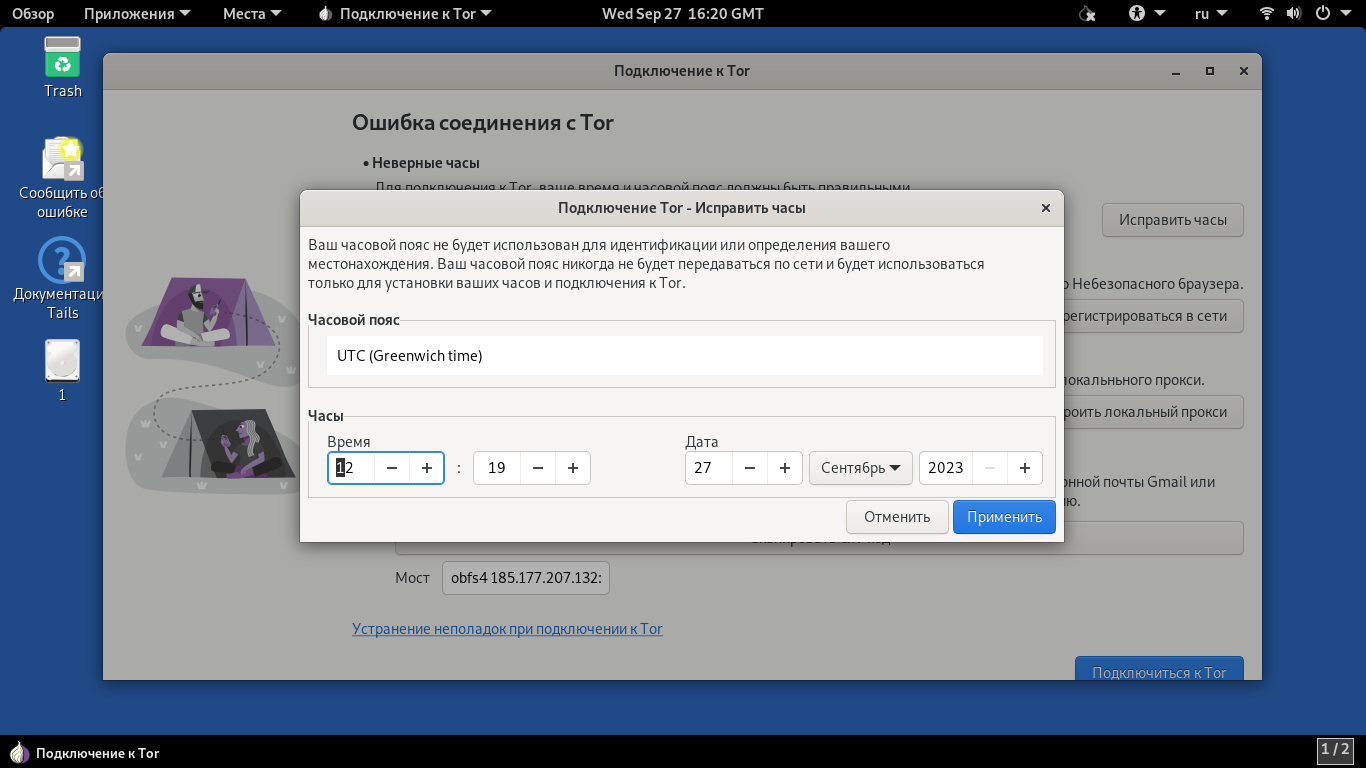Click the Применить button

[x=1004, y=517]
